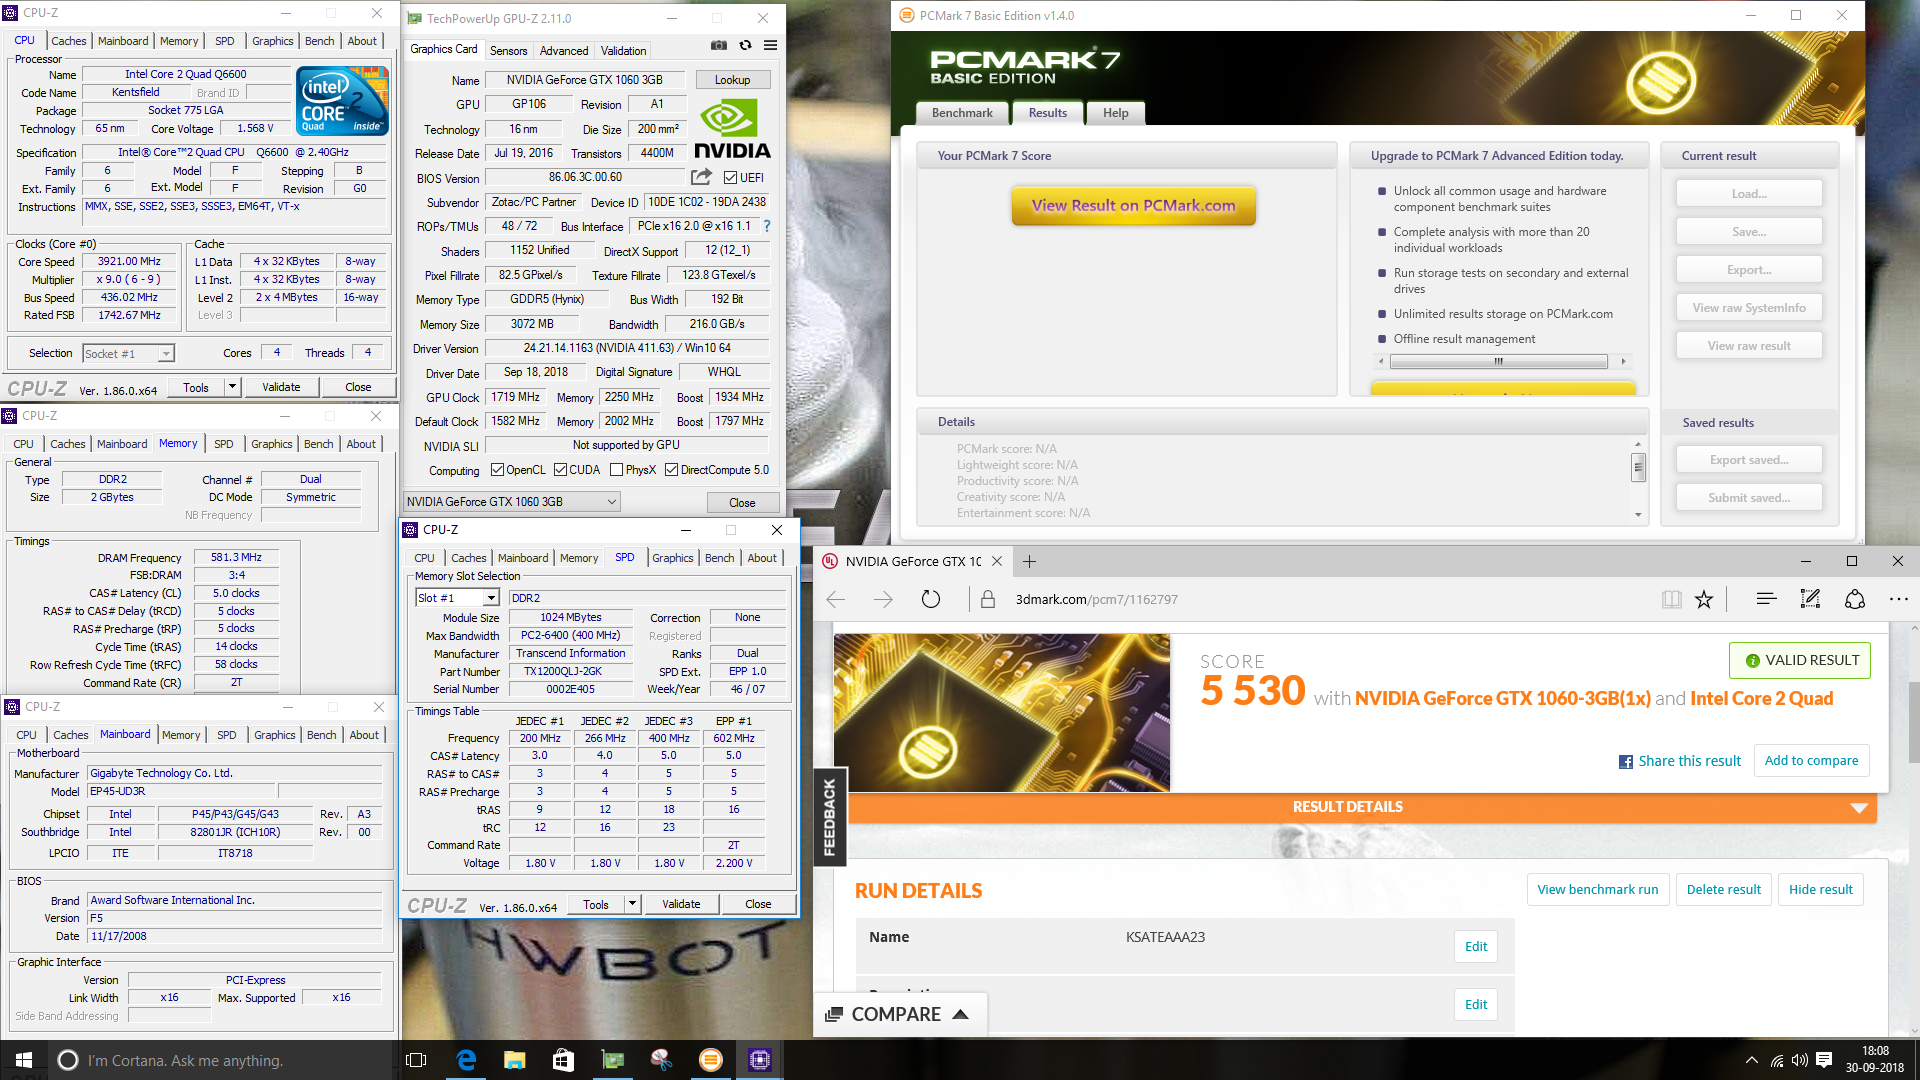Click benchmark result thumbnail image
1920x1080 pixels.
coord(1001,712)
